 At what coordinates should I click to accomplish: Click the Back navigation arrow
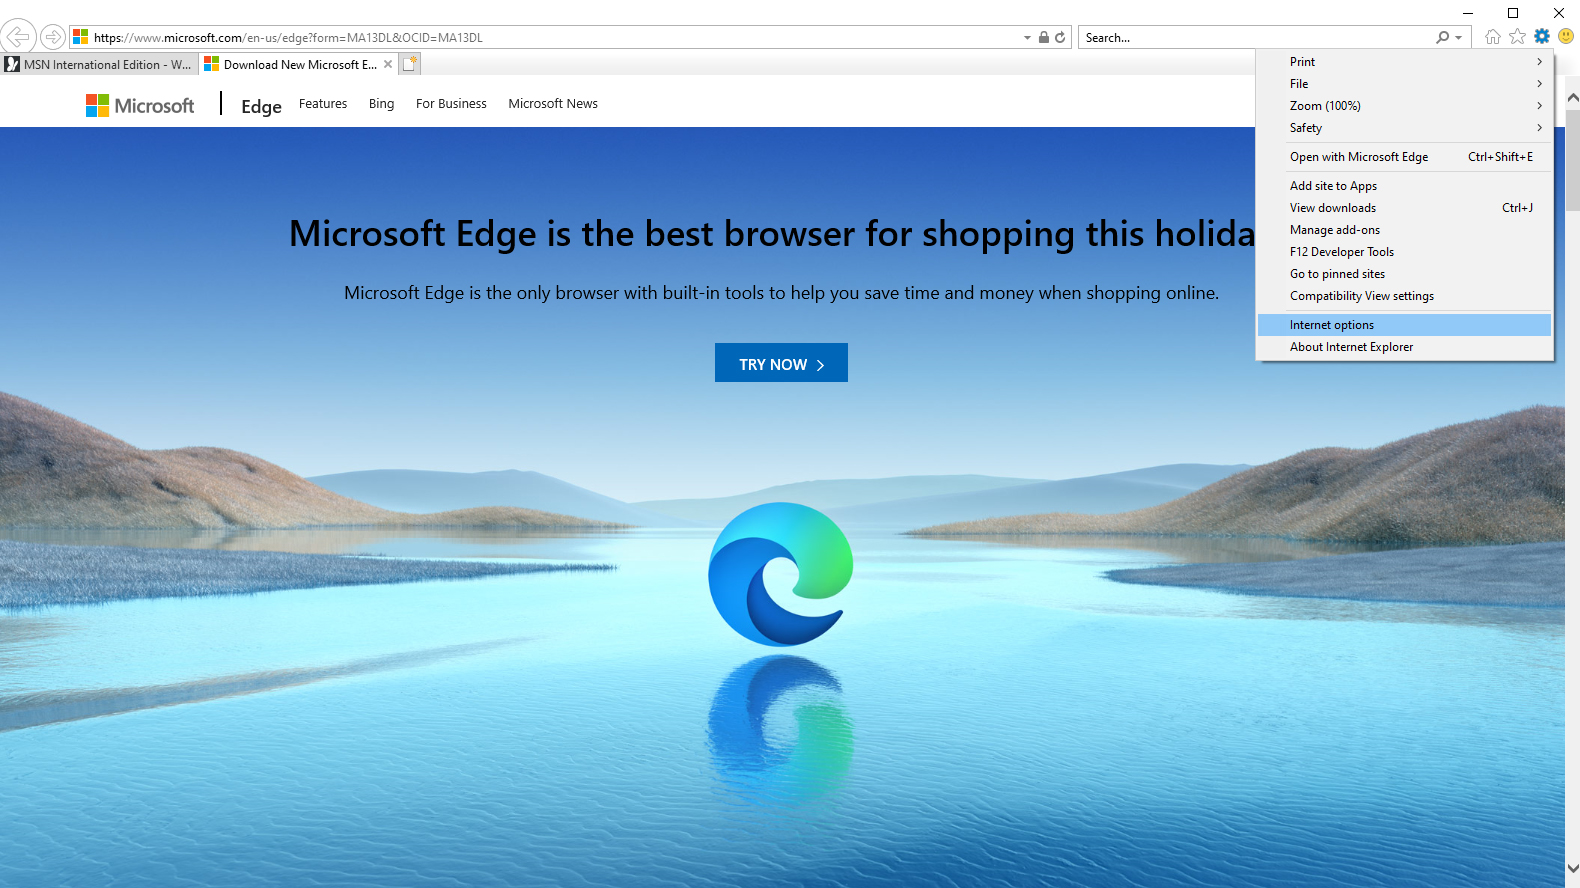pyautogui.click(x=18, y=37)
